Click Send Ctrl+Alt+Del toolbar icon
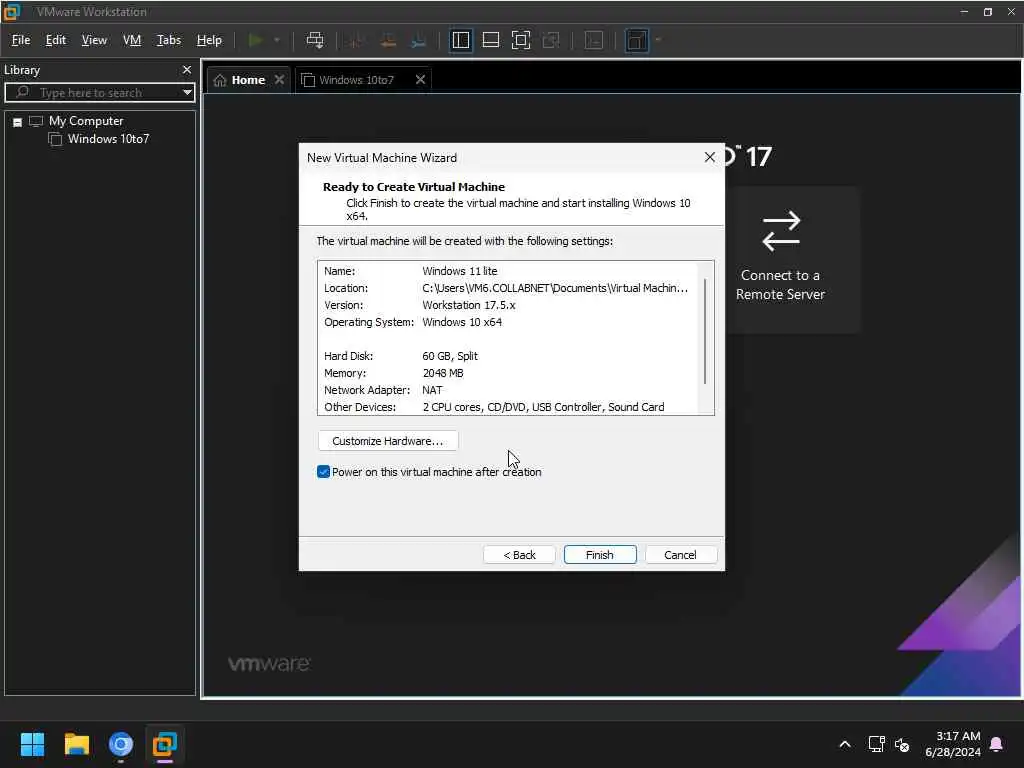The image size is (1024, 768). click(x=315, y=40)
